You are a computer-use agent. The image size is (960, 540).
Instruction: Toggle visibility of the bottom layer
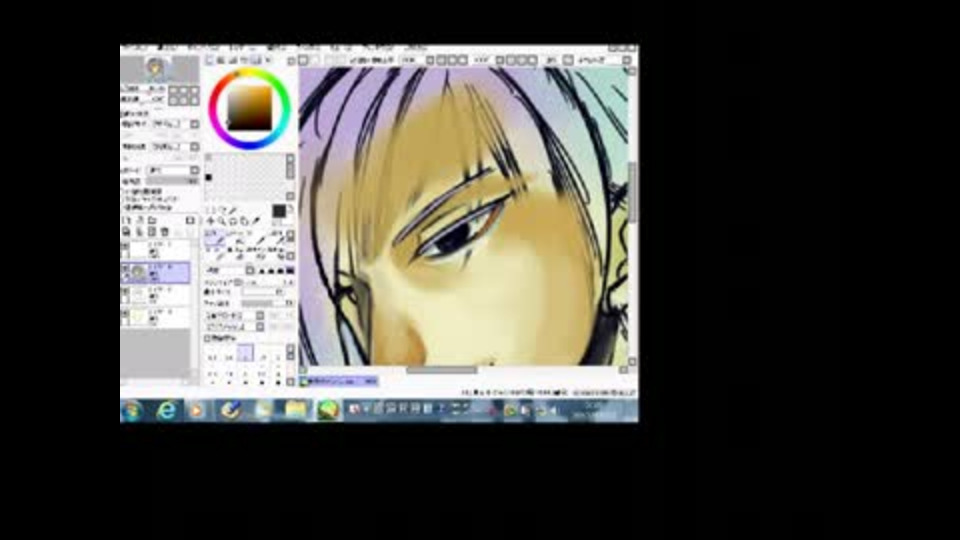pyautogui.click(x=125, y=314)
